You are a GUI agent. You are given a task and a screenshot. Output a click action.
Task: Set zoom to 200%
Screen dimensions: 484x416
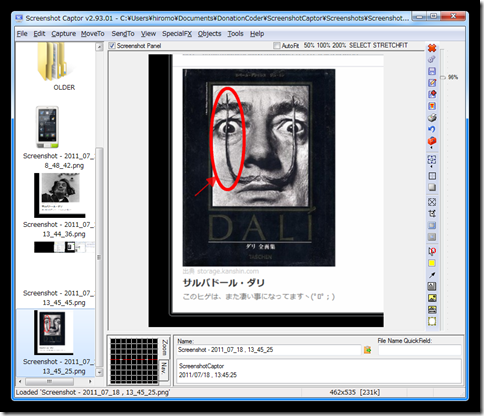click(x=339, y=45)
